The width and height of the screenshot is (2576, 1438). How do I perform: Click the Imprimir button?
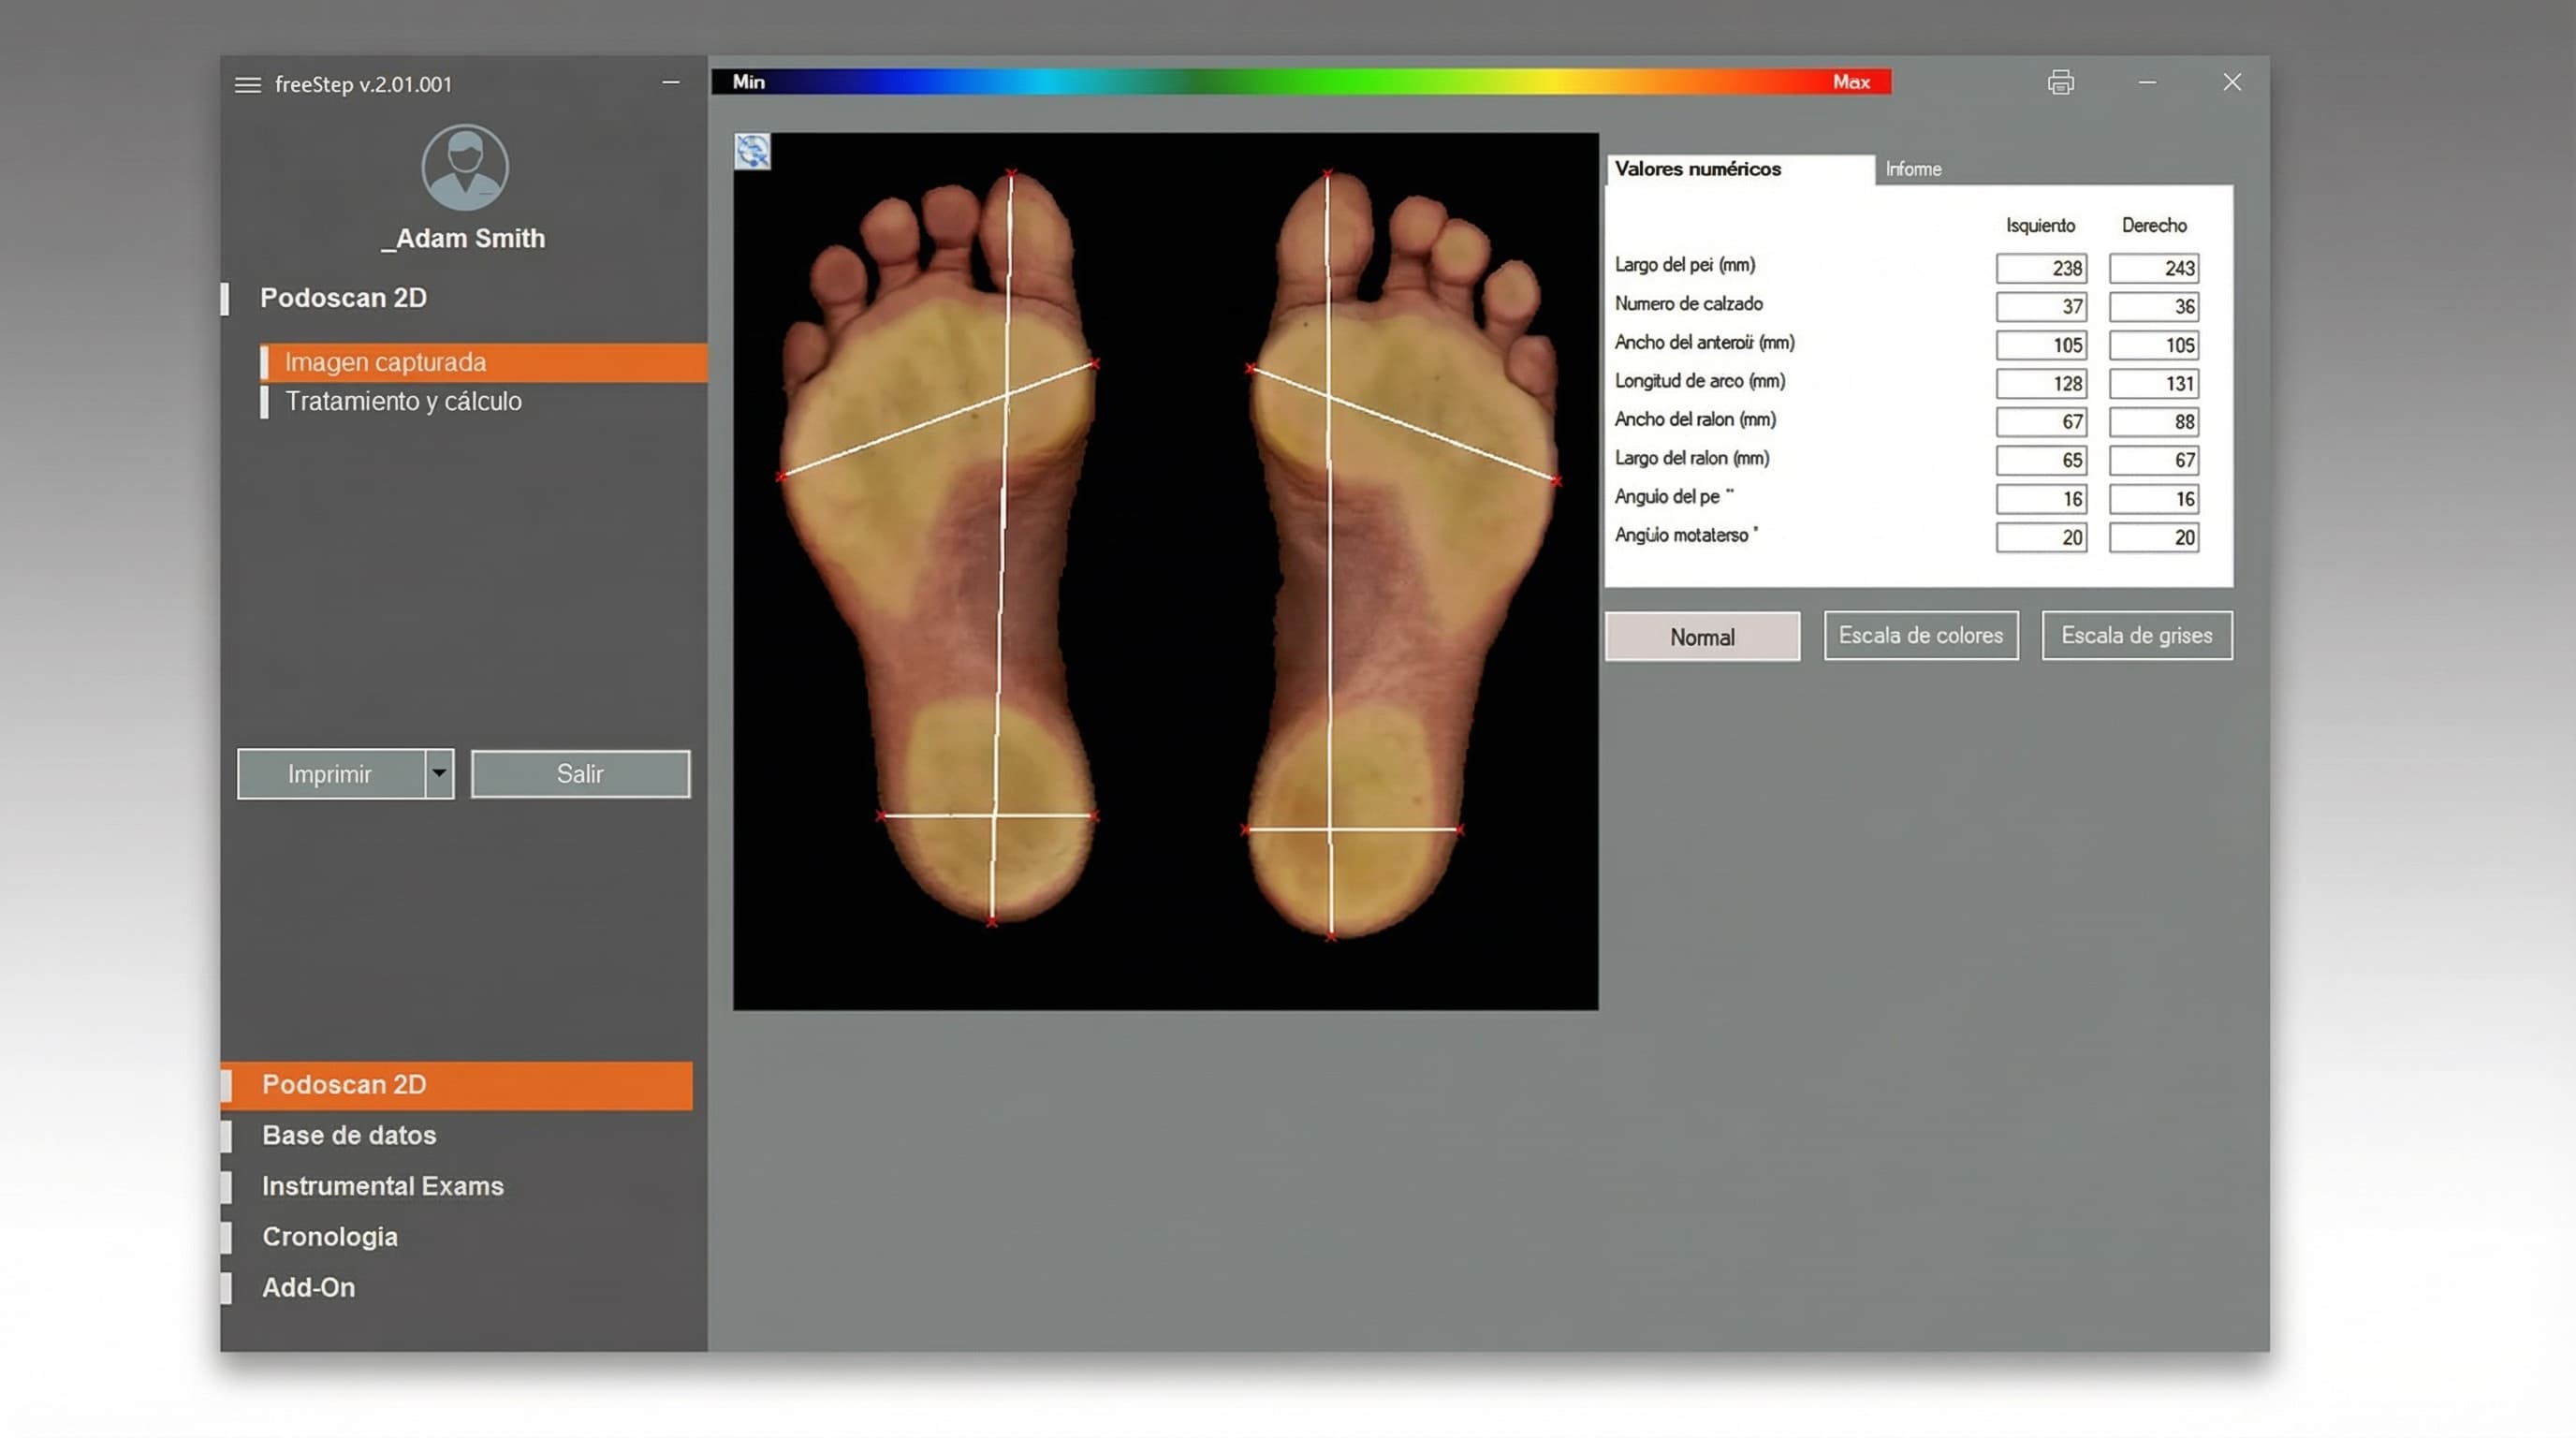click(330, 773)
